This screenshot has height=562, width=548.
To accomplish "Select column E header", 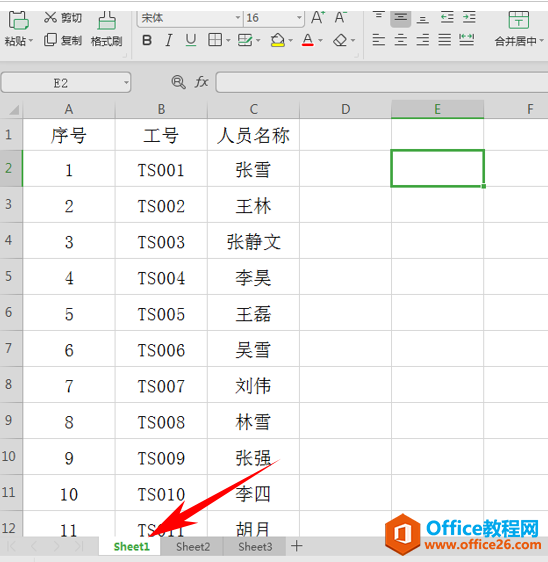I will click(x=437, y=109).
